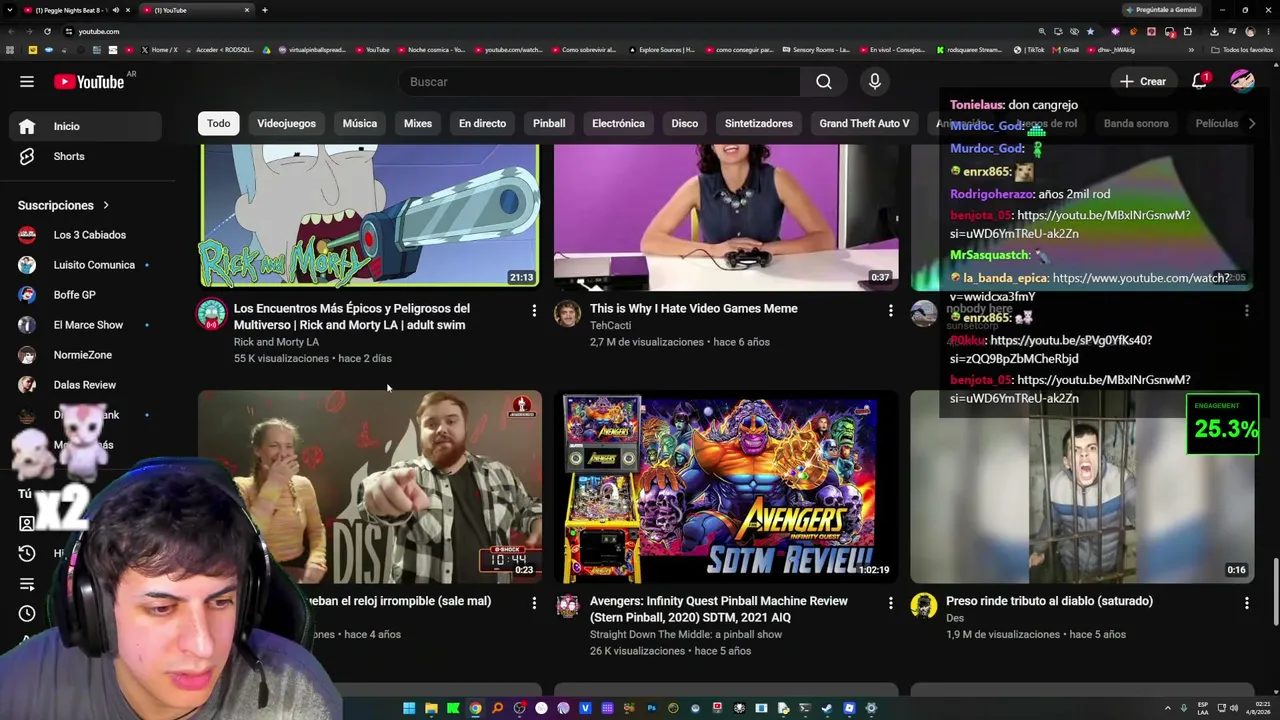Open Steam from the taskbar
This screenshot has height=720, width=1280.
[x=827, y=708]
